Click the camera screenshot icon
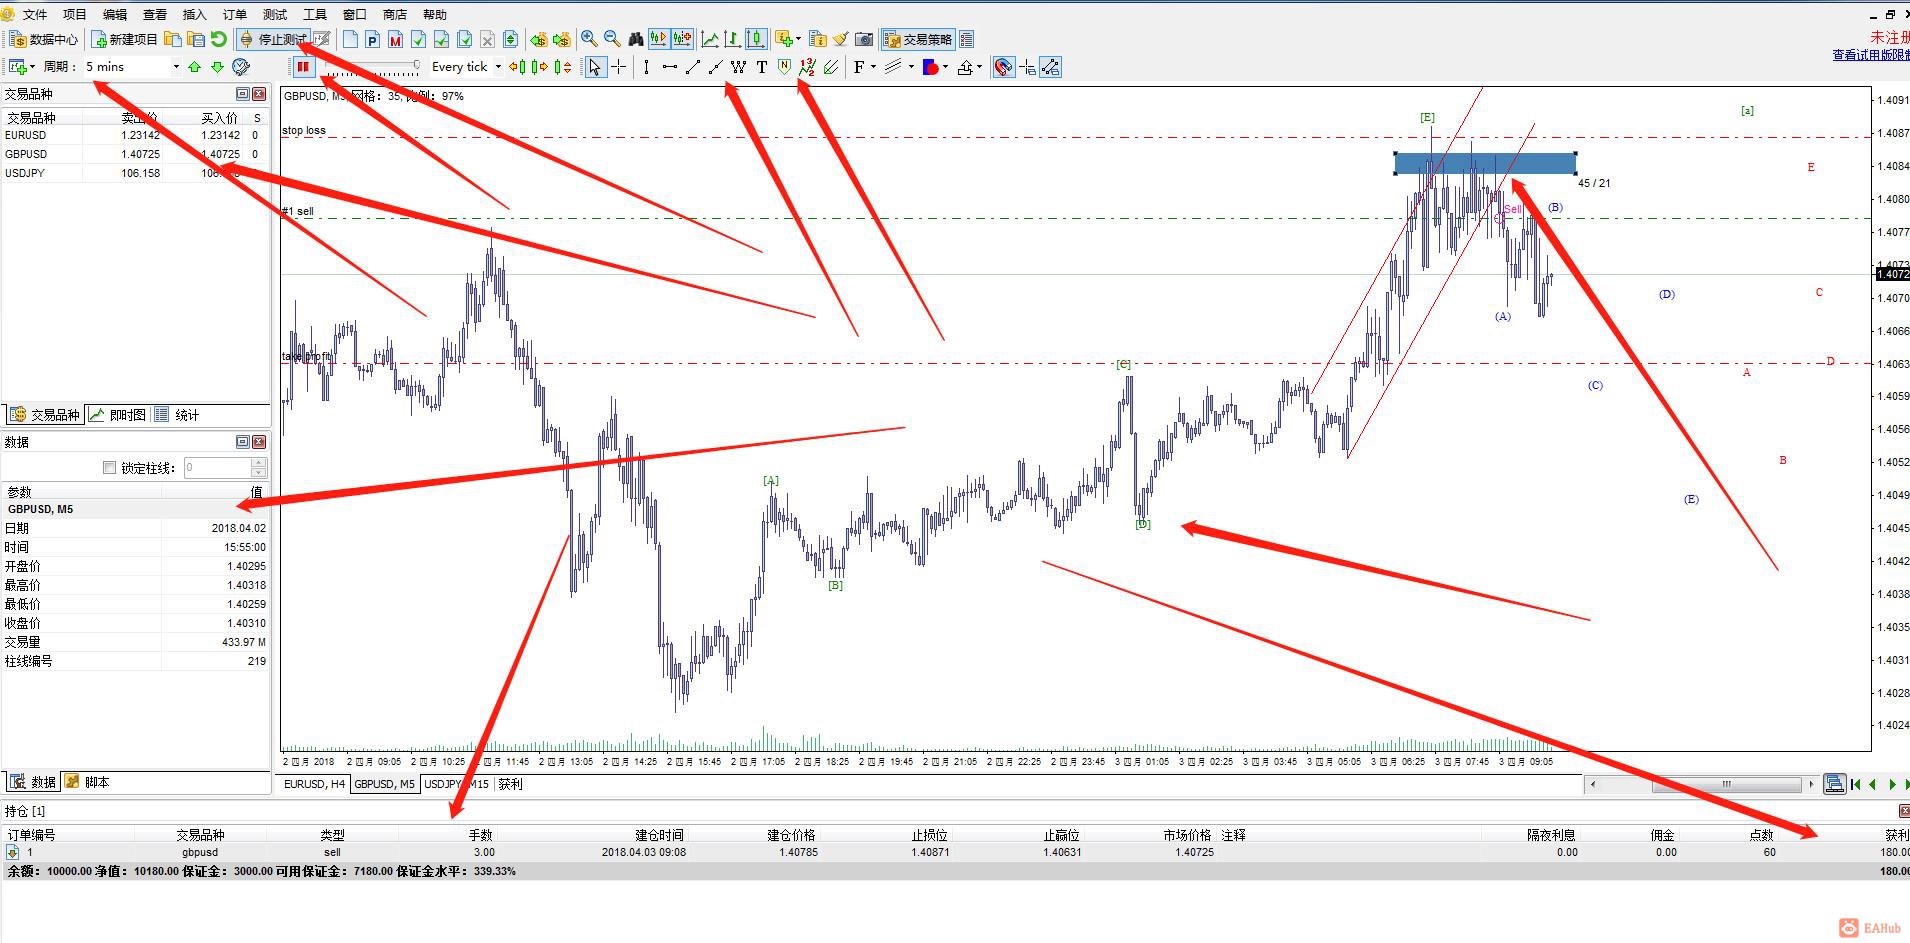 click(864, 39)
